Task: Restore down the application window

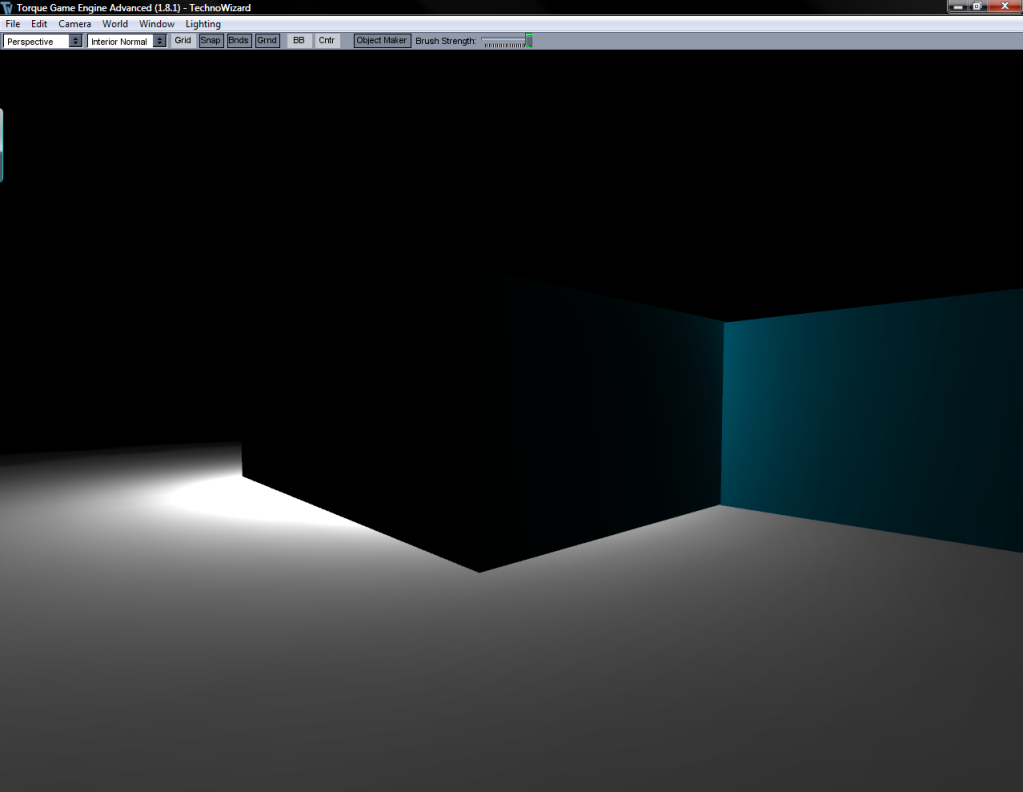Action: [x=977, y=6]
